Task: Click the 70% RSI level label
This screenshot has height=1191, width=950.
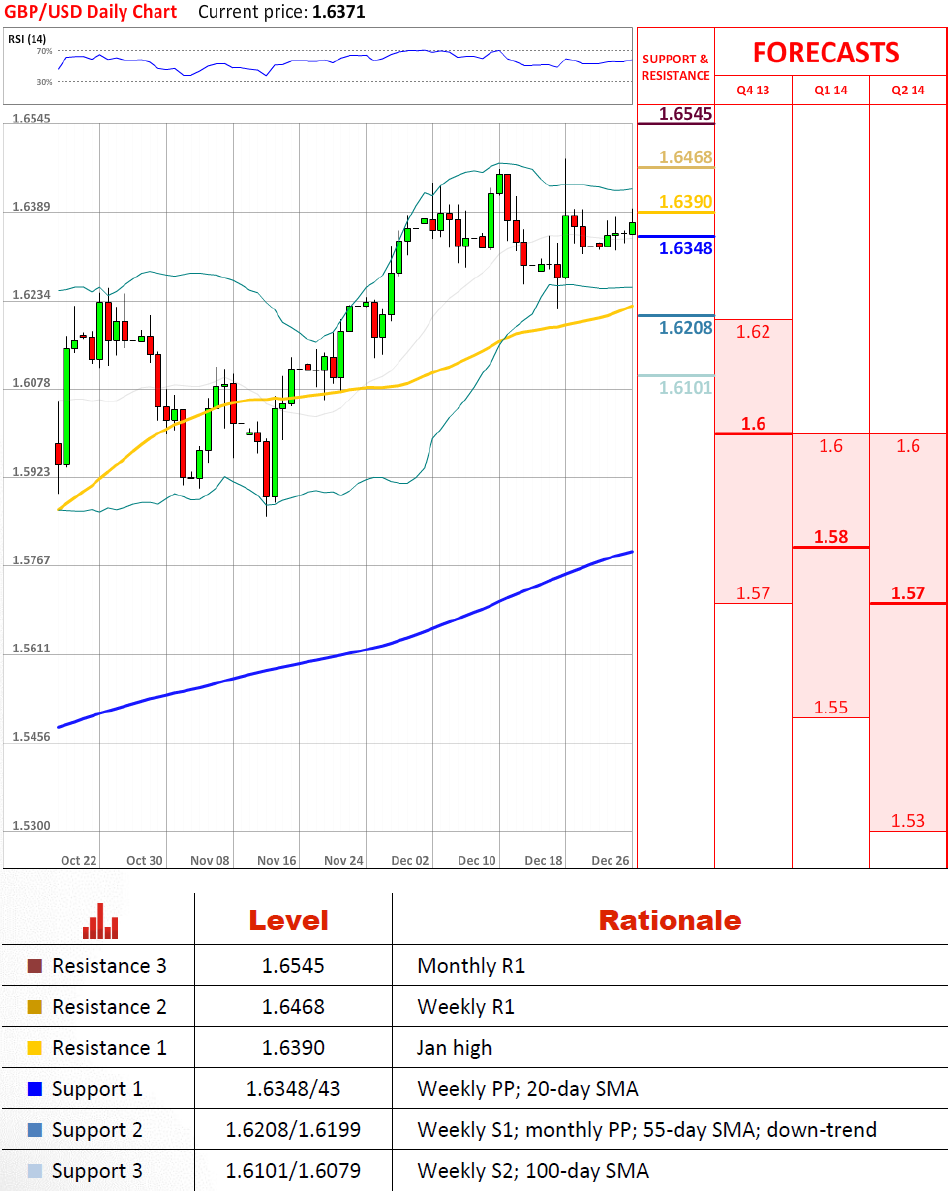Action: tap(44, 52)
